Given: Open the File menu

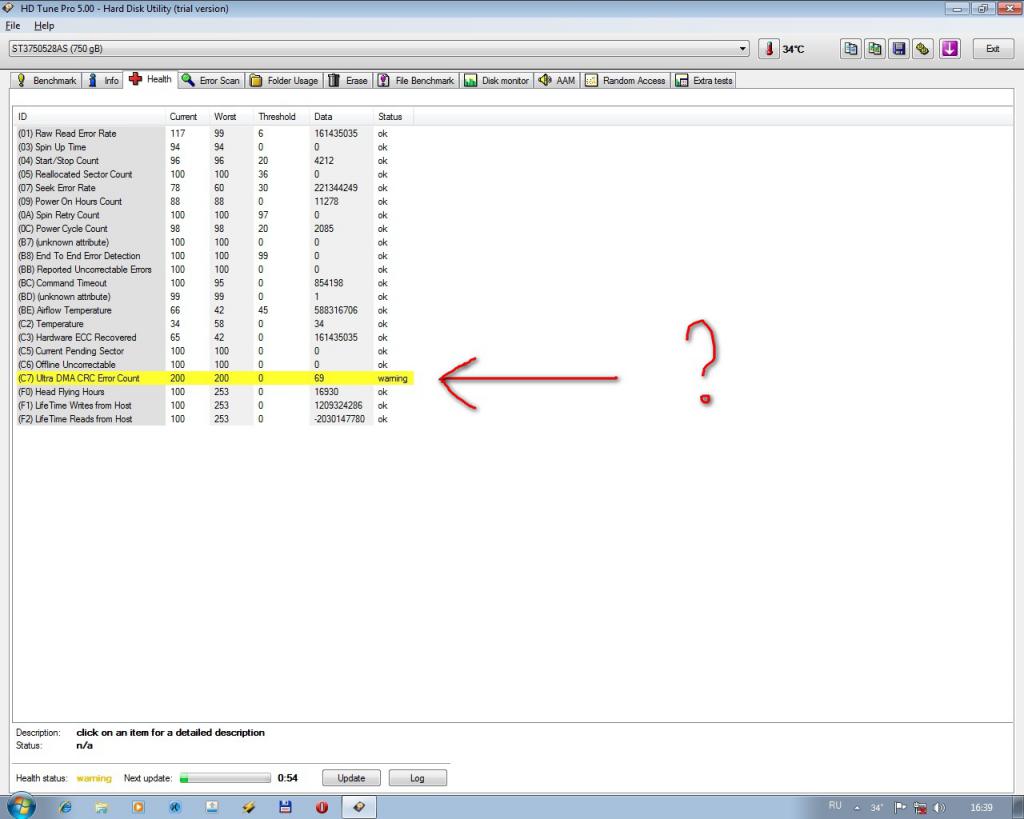Looking at the screenshot, I should (13, 25).
